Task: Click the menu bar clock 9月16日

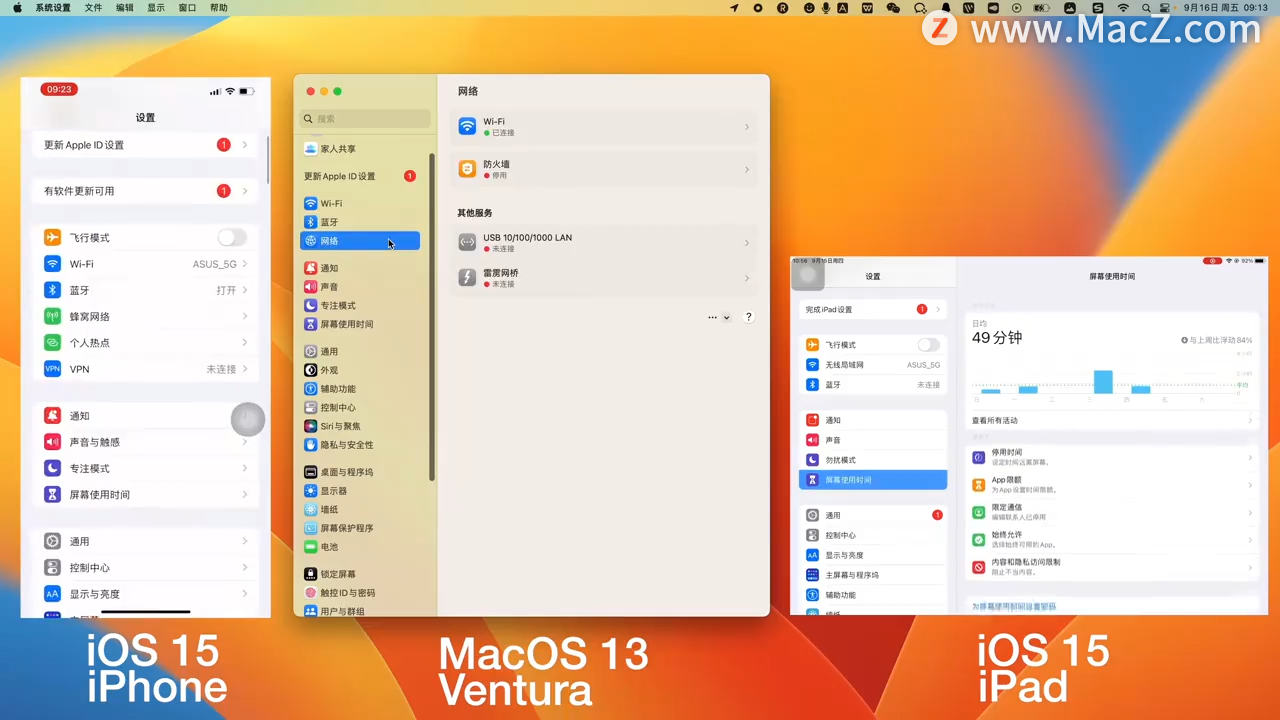Action: coord(1226,8)
